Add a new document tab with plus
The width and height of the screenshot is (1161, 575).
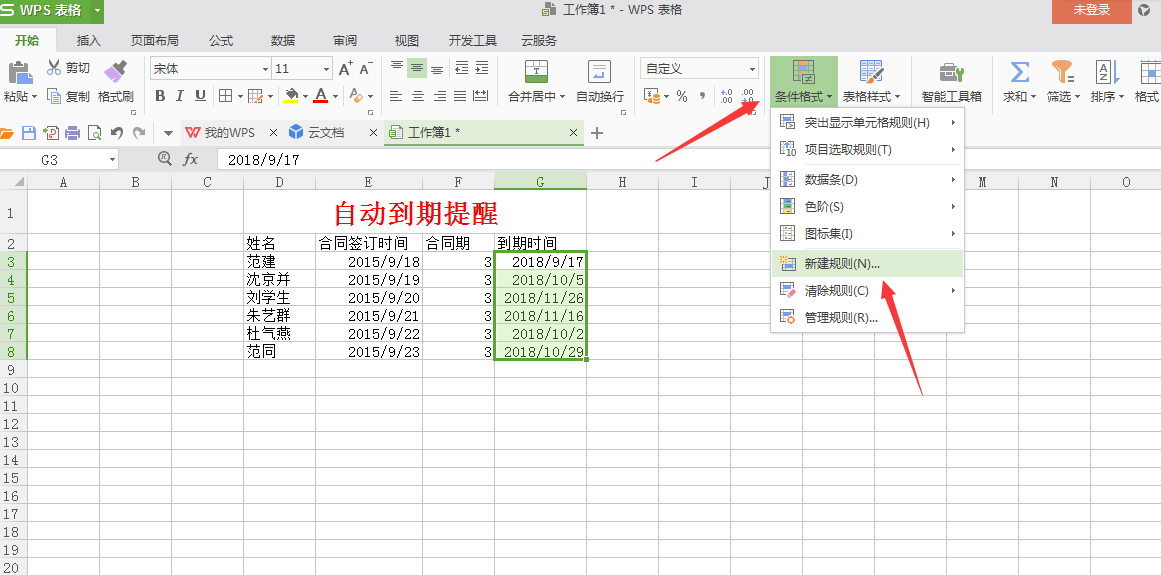click(x=597, y=133)
